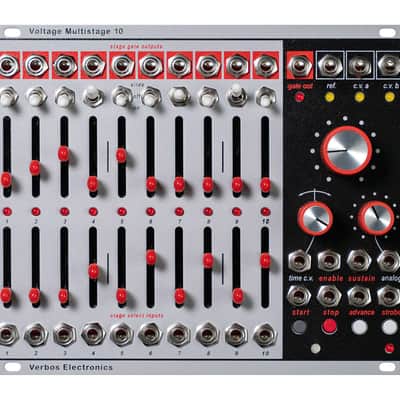This screenshot has height=400, width=400.
Task: Click the c.v. a output jack
Action: point(359,65)
